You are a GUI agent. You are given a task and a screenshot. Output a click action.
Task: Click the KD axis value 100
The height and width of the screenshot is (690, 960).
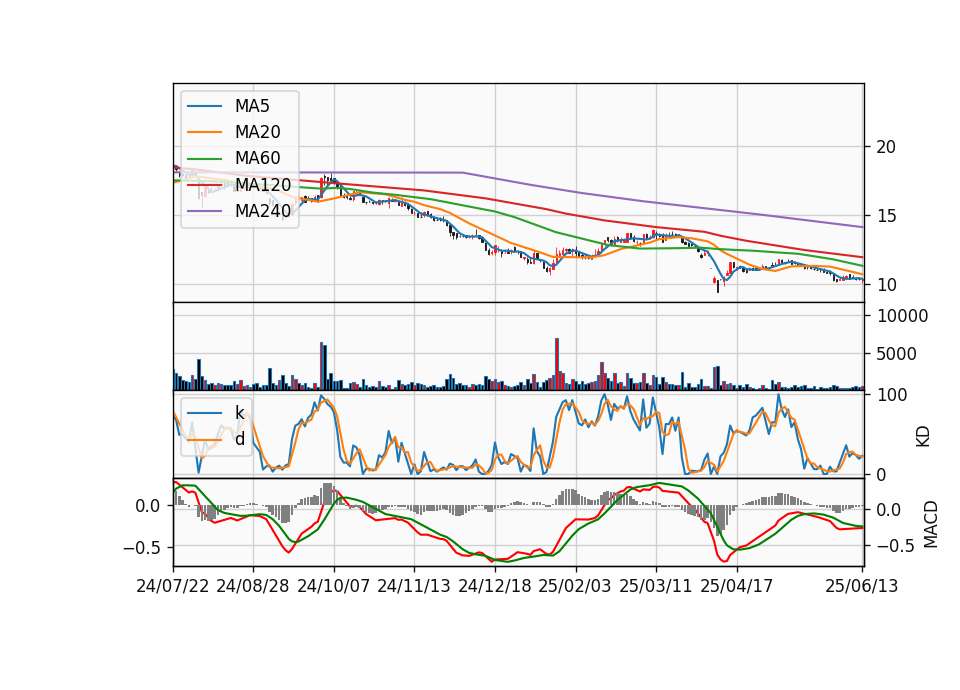(x=892, y=395)
